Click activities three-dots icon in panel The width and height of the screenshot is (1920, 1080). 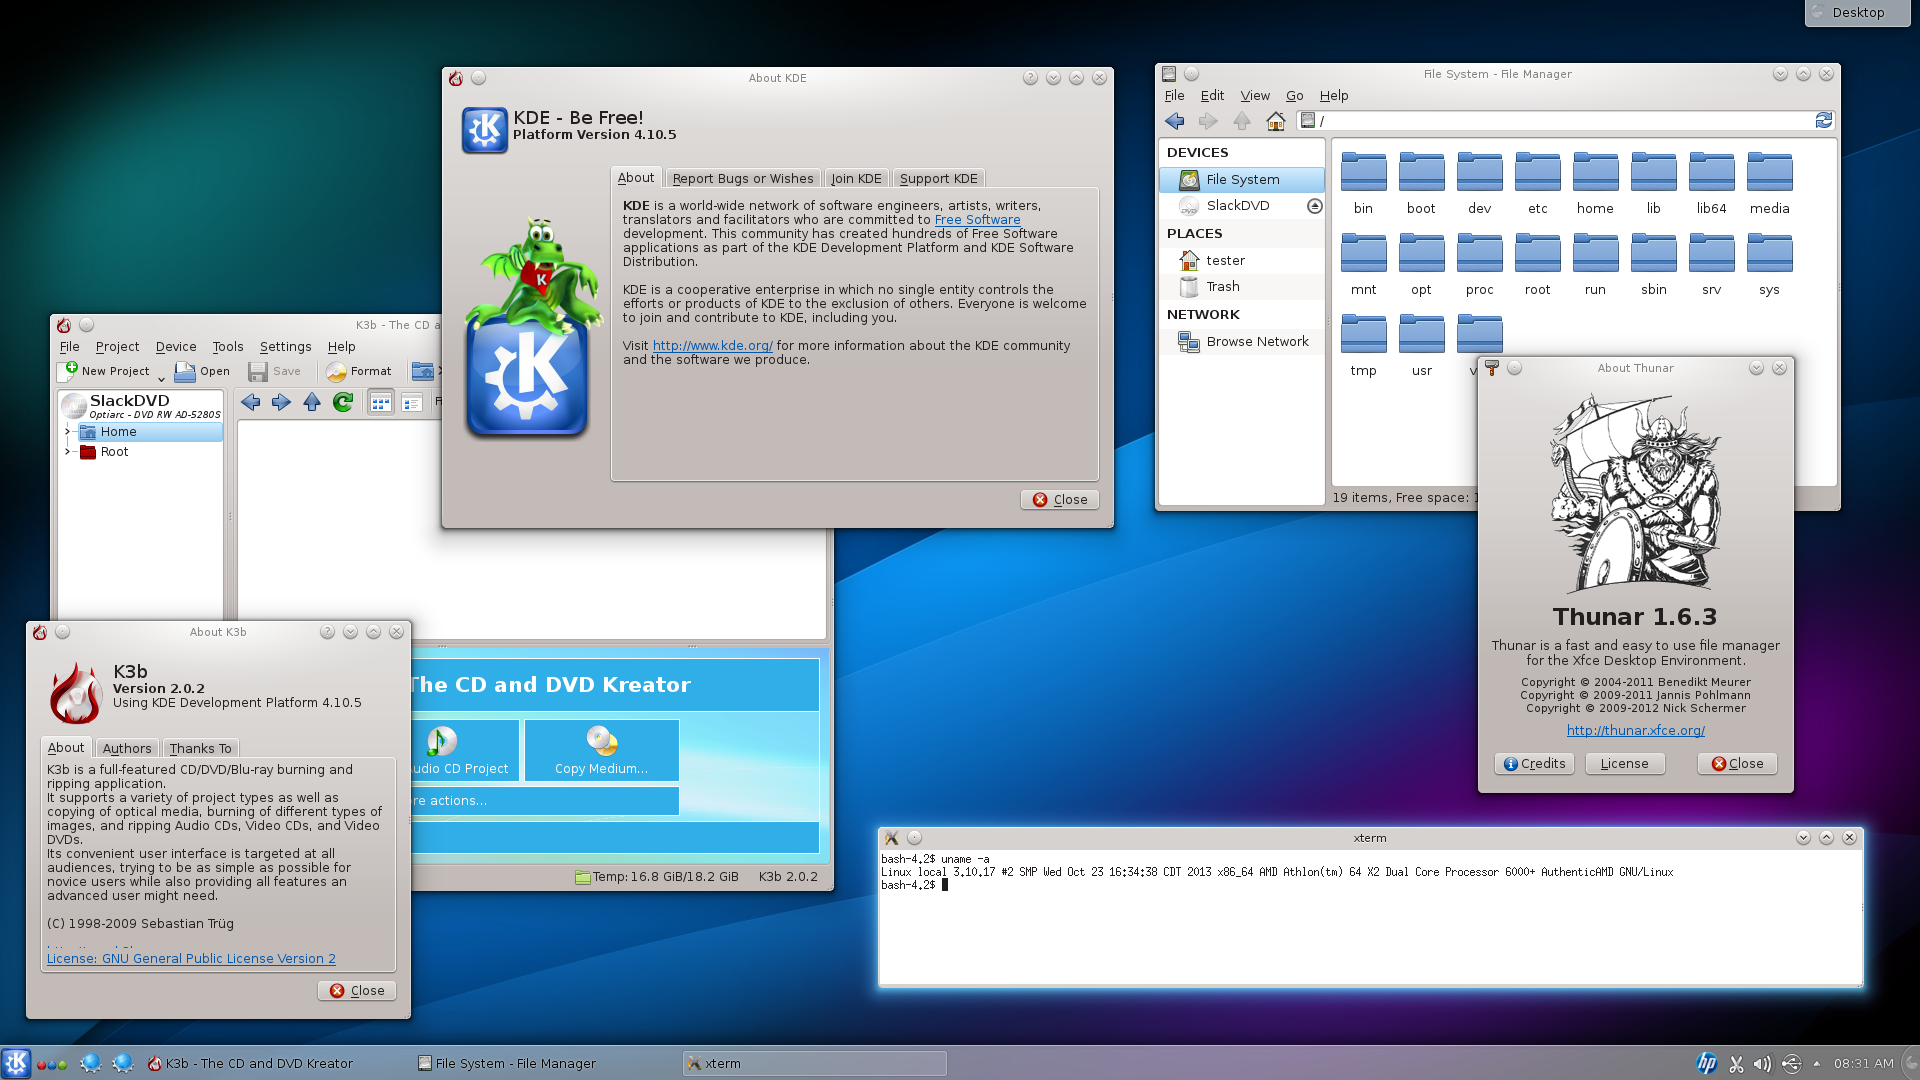pyautogui.click(x=52, y=1064)
